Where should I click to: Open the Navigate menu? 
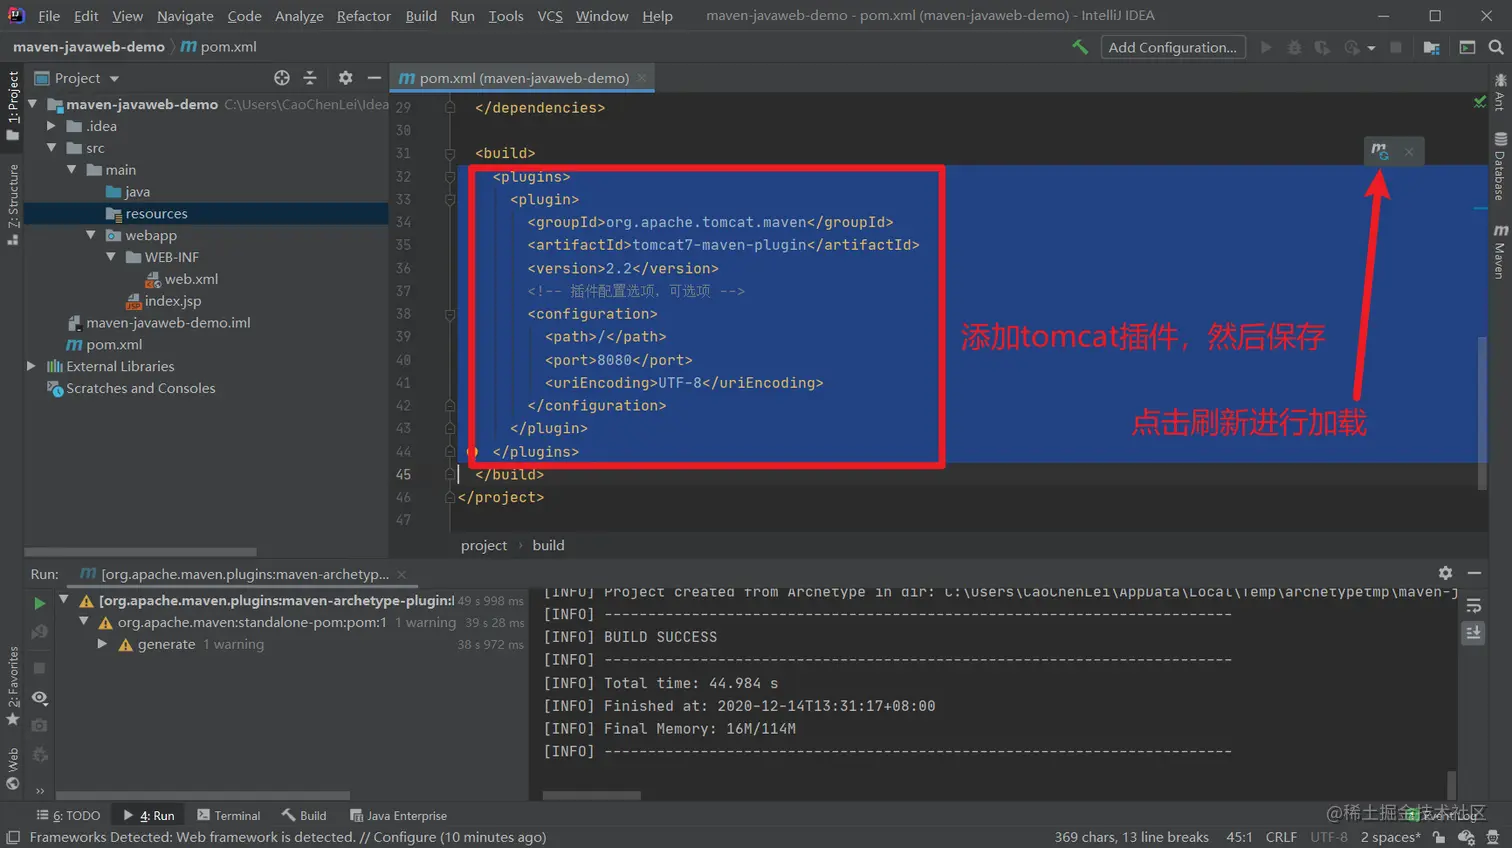(x=185, y=16)
